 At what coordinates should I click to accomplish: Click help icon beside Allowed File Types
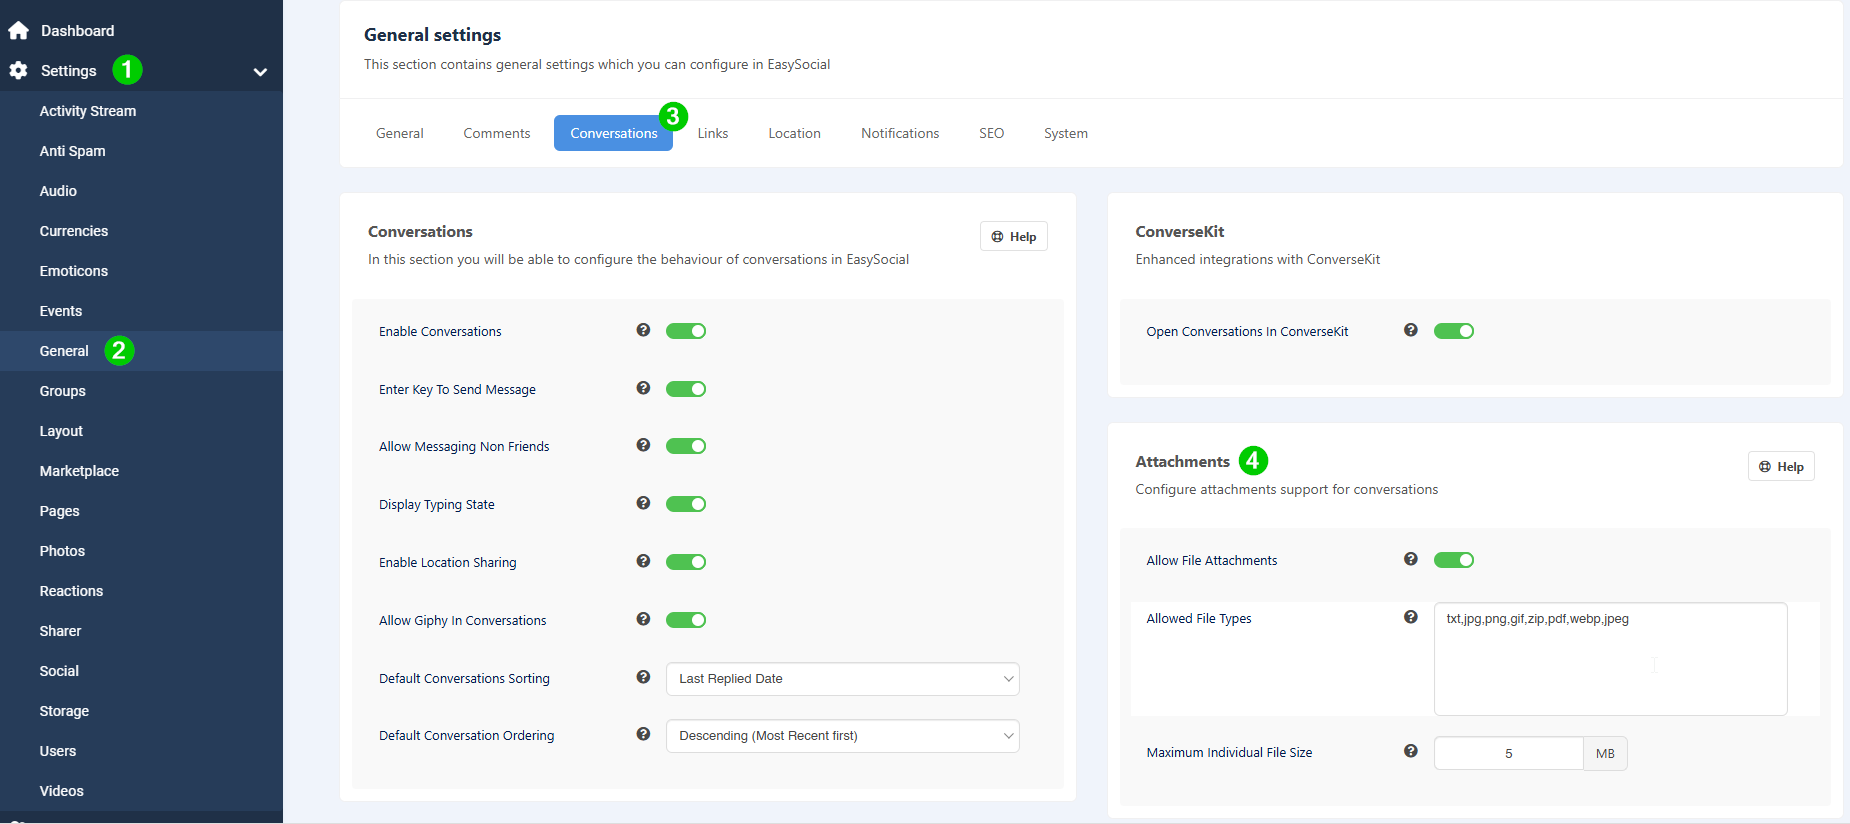(x=1410, y=617)
